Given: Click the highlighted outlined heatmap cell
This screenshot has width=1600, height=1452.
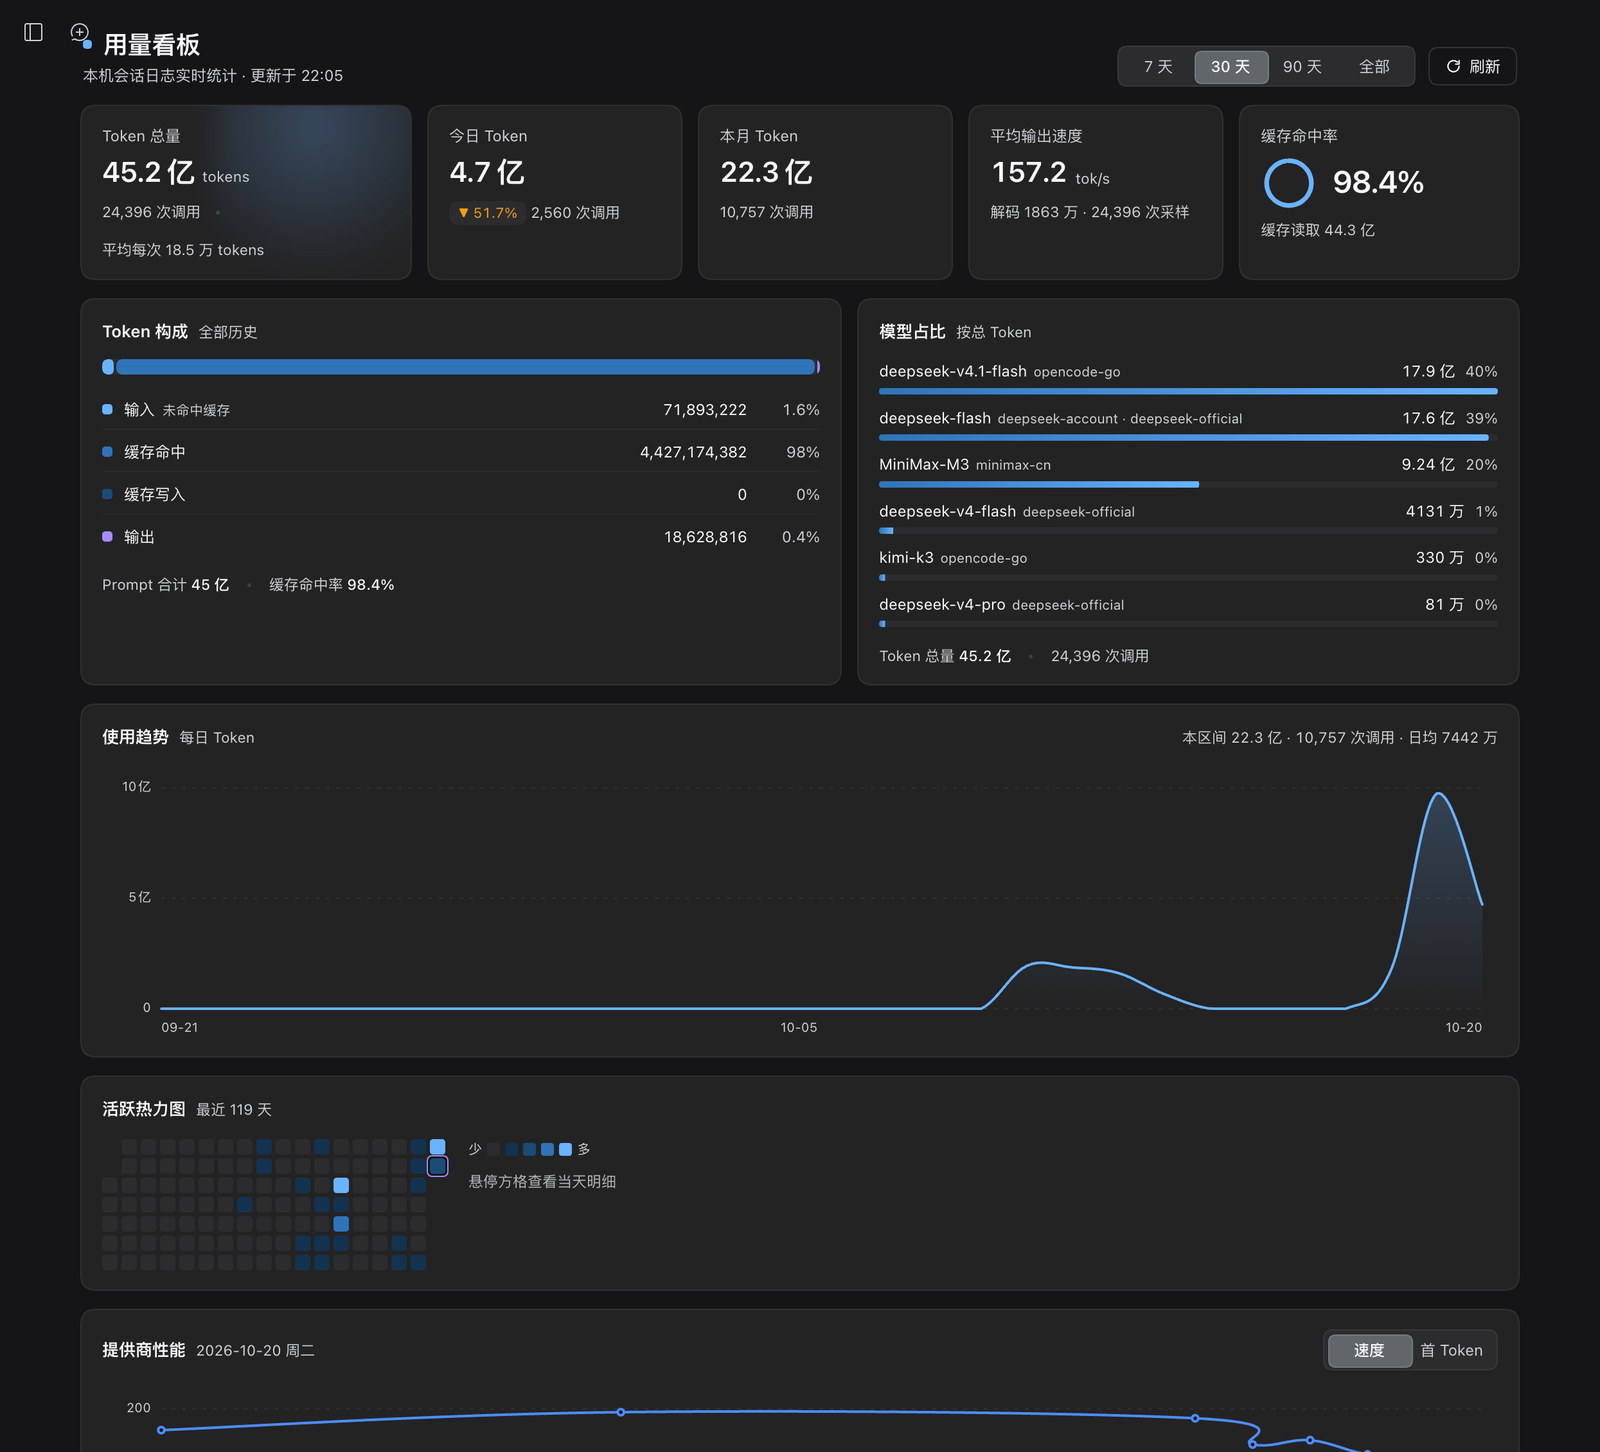Looking at the screenshot, I should pyautogui.click(x=437, y=1166).
